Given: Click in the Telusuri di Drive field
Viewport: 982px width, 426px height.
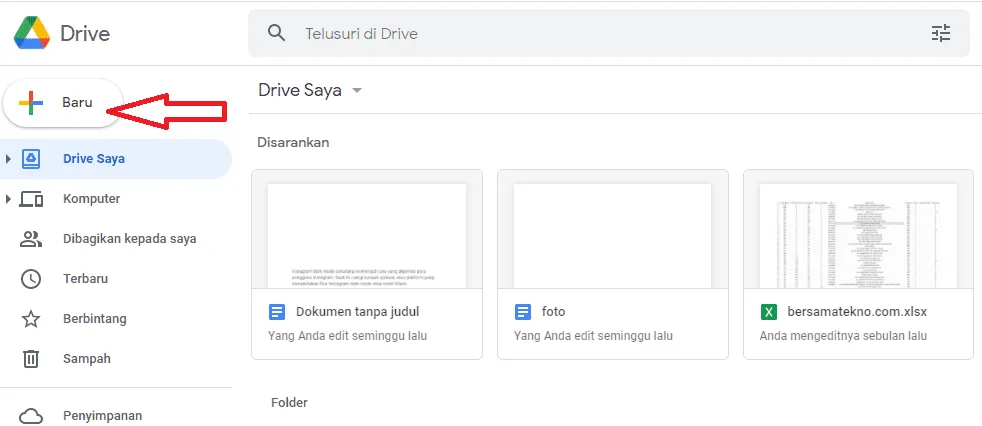Looking at the screenshot, I should coord(609,33).
